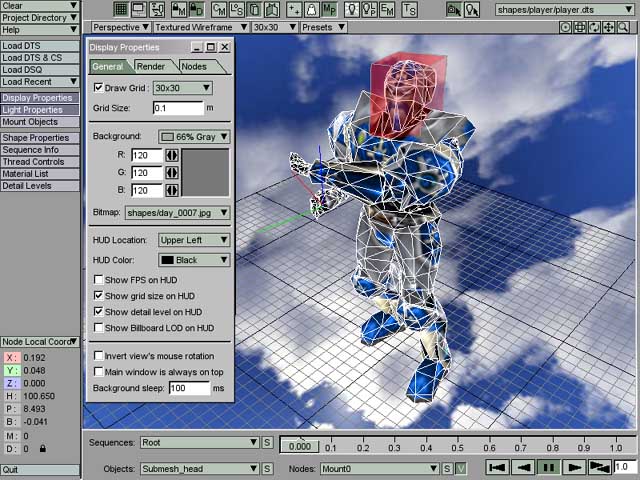Check Invert view's mouse rotation
640x480 pixels.
(x=98, y=355)
